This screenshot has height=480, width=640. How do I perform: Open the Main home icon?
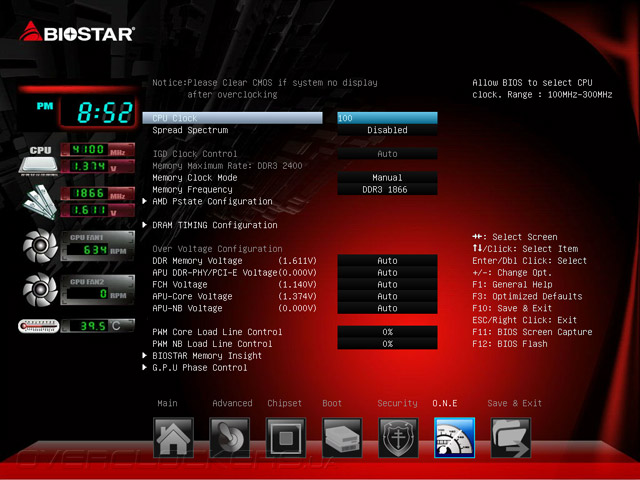tap(173, 438)
